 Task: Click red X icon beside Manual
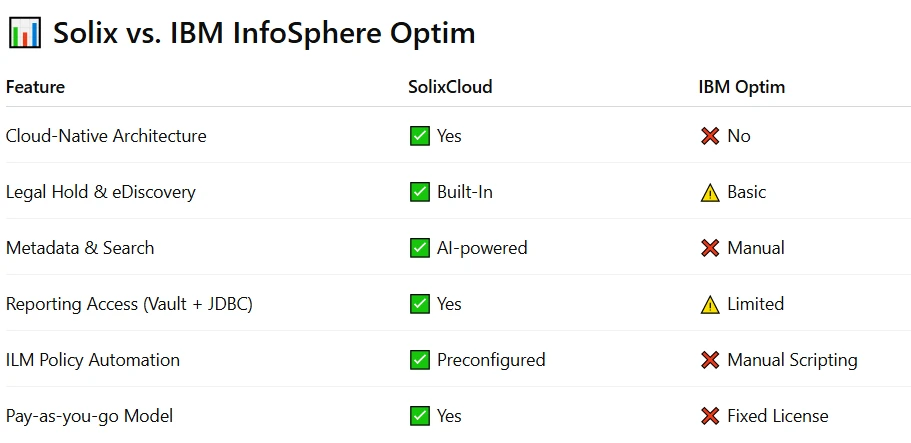click(710, 248)
